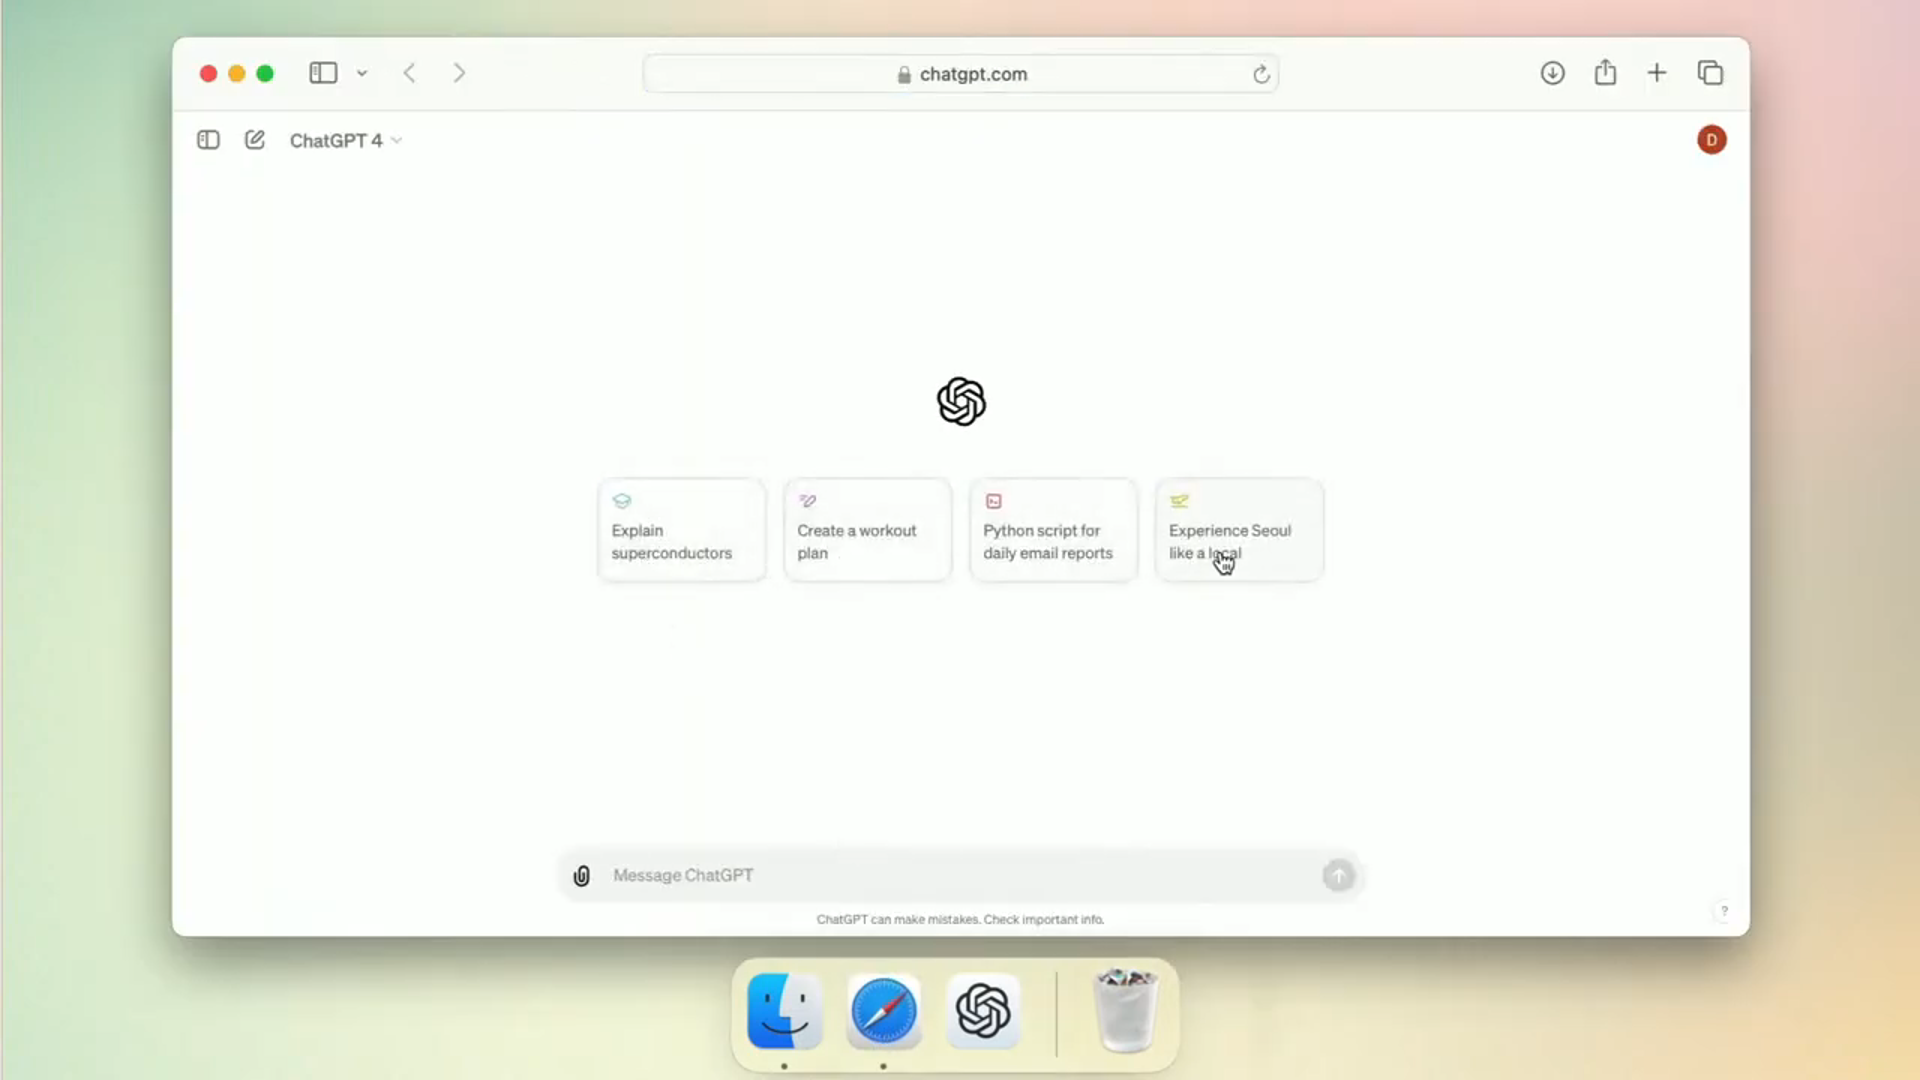The width and height of the screenshot is (1920, 1080).
Task: Choose the Explain superconductors suggestion
Action: coord(682,530)
